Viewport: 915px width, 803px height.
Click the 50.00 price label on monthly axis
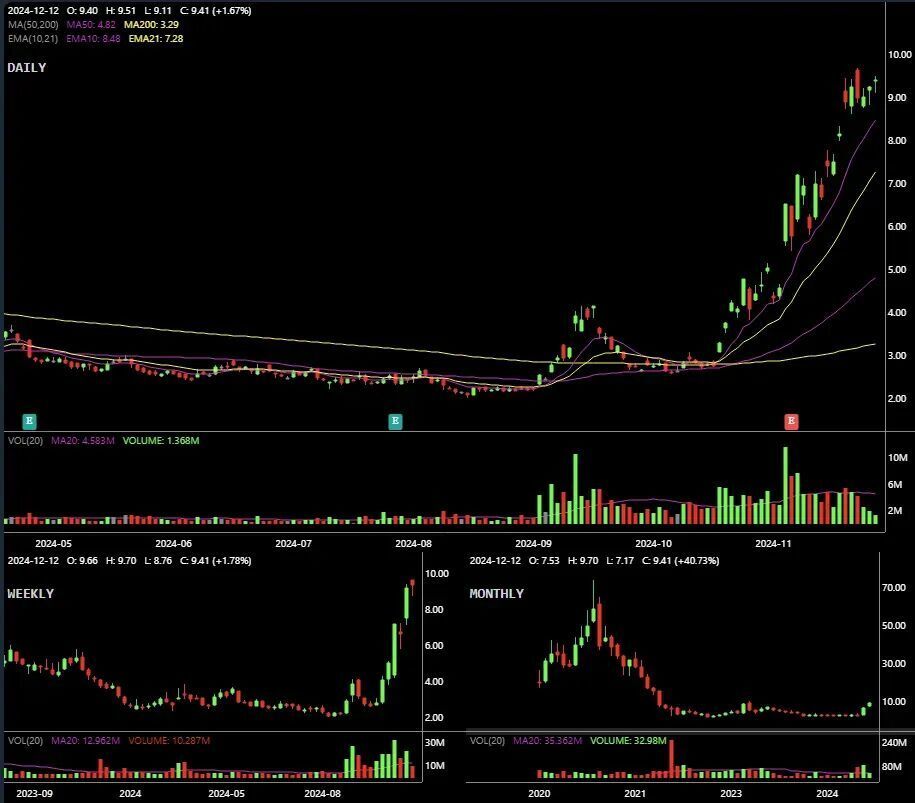click(x=894, y=626)
